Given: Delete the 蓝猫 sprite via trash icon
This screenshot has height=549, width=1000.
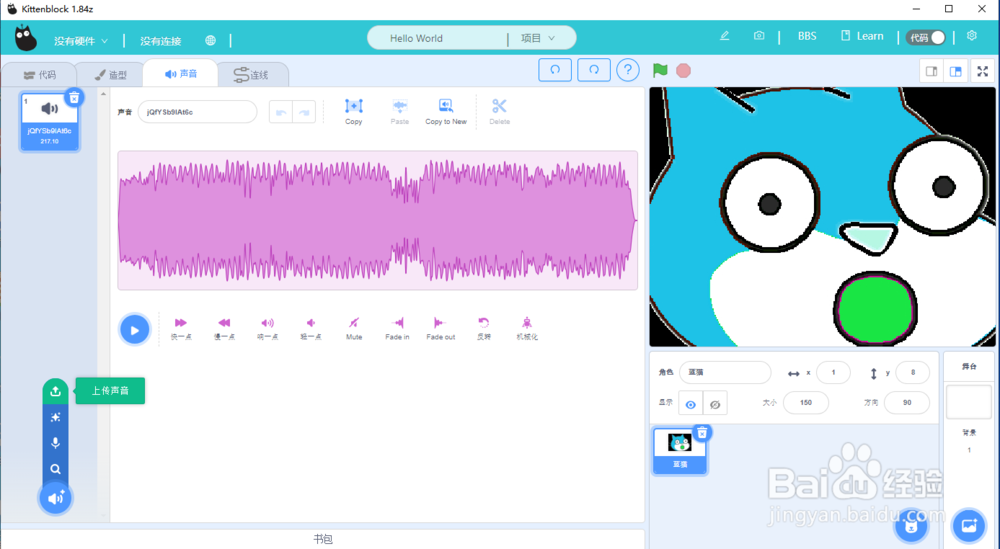Looking at the screenshot, I should (702, 434).
